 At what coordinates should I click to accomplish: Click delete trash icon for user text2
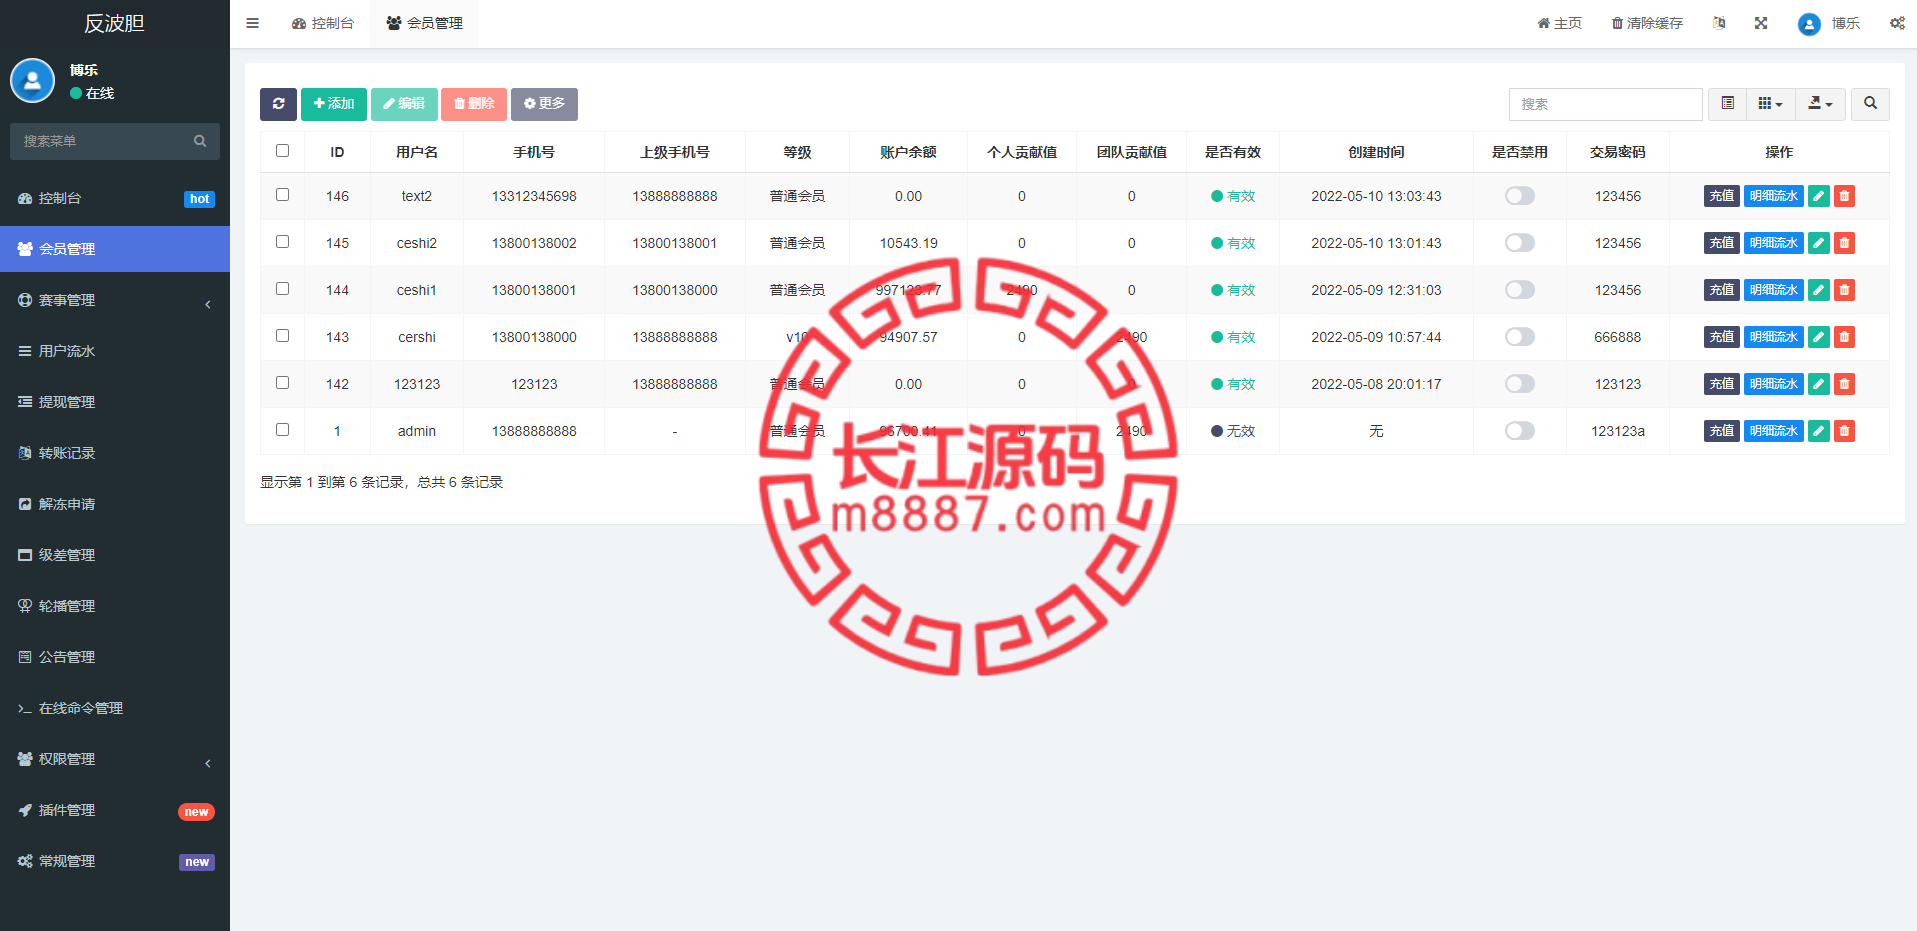point(1845,196)
